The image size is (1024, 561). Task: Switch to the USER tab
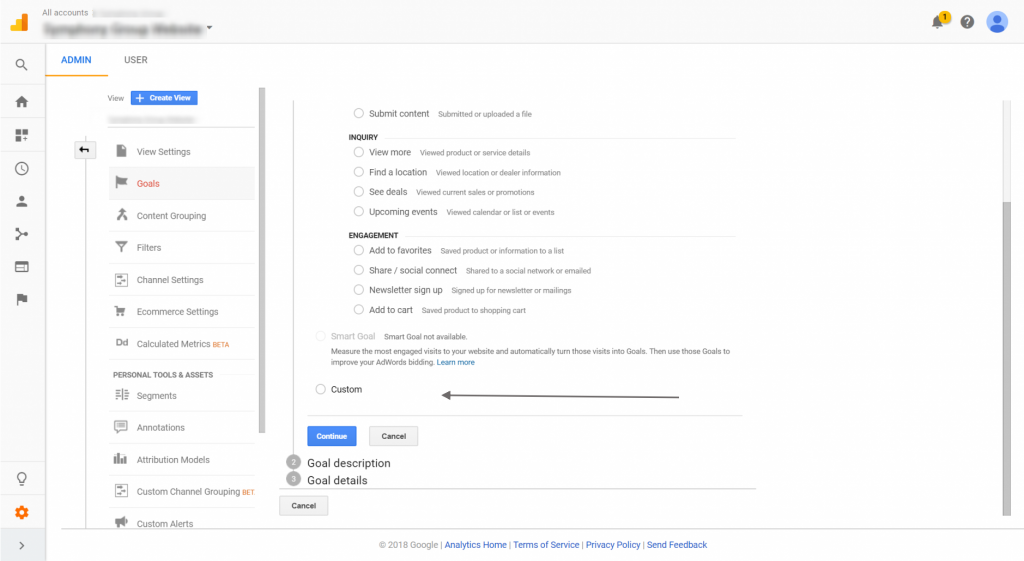click(x=136, y=60)
